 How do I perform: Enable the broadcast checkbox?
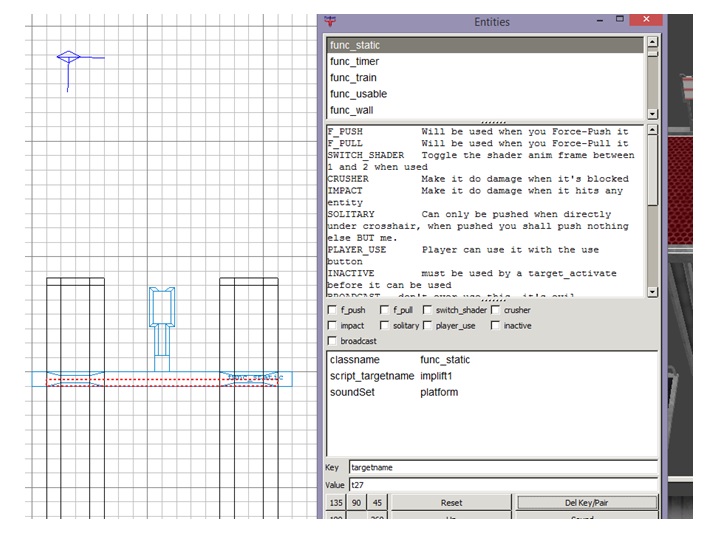click(332, 341)
